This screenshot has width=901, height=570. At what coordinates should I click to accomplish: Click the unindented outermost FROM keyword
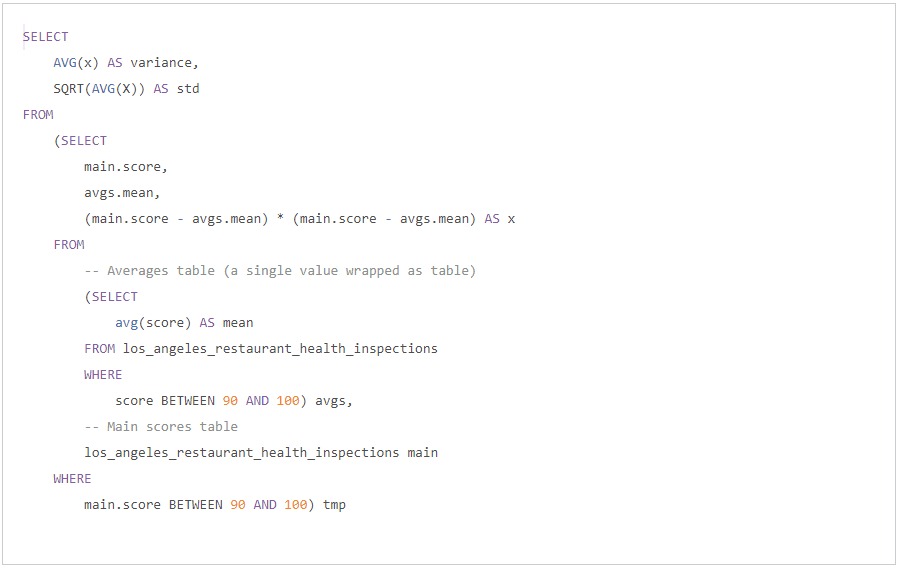38,115
